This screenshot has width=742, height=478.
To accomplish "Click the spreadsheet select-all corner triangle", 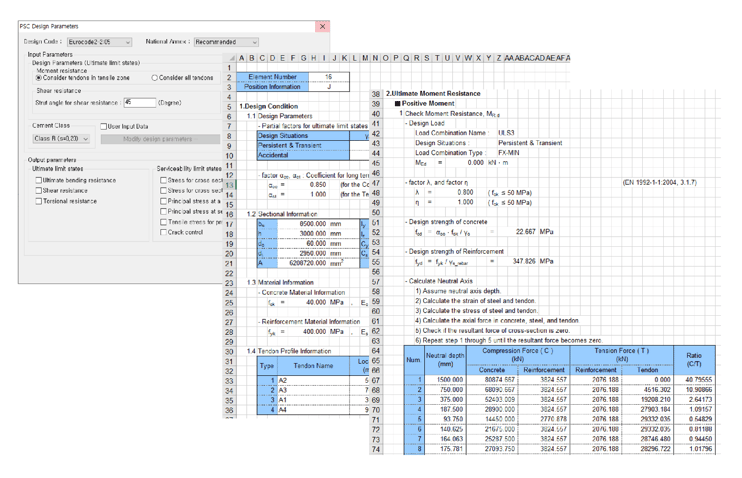I will pos(230,59).
